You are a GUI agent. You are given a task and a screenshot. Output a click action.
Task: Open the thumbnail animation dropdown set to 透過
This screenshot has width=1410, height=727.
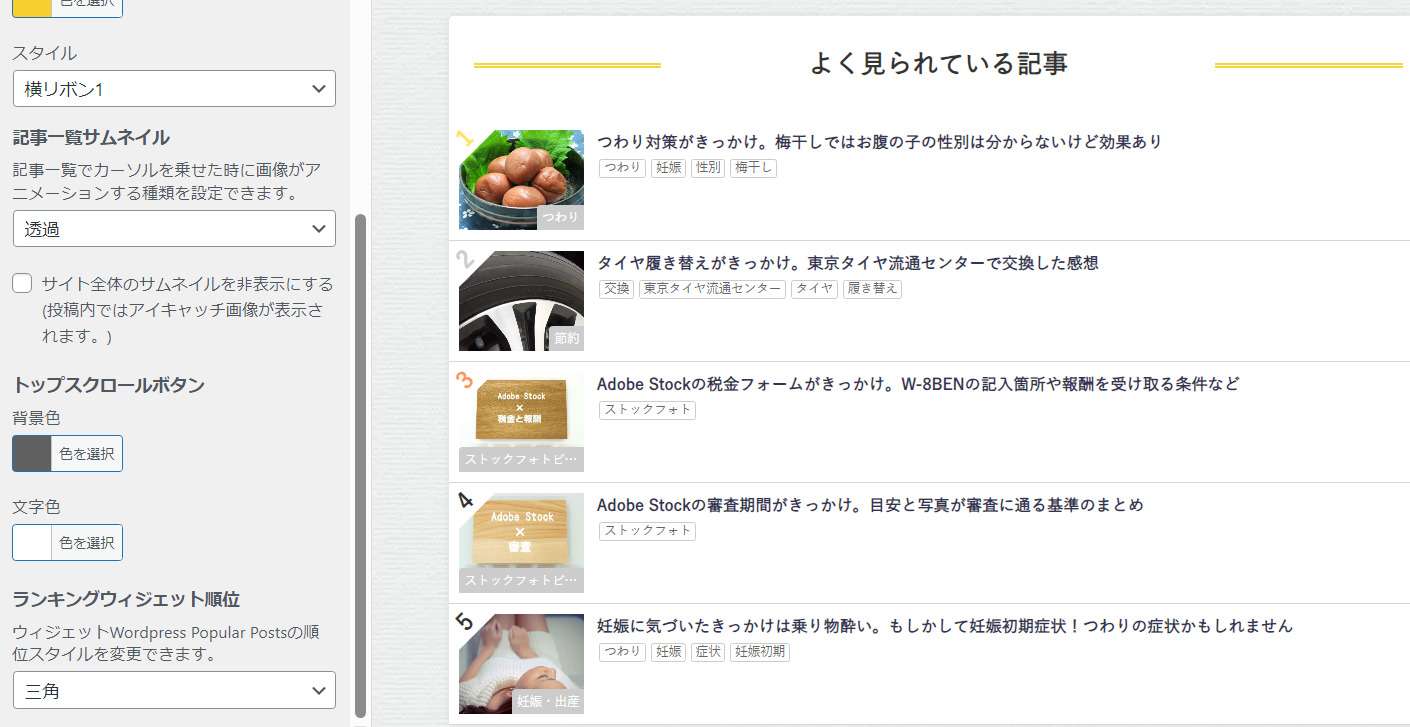coord(174,229)
